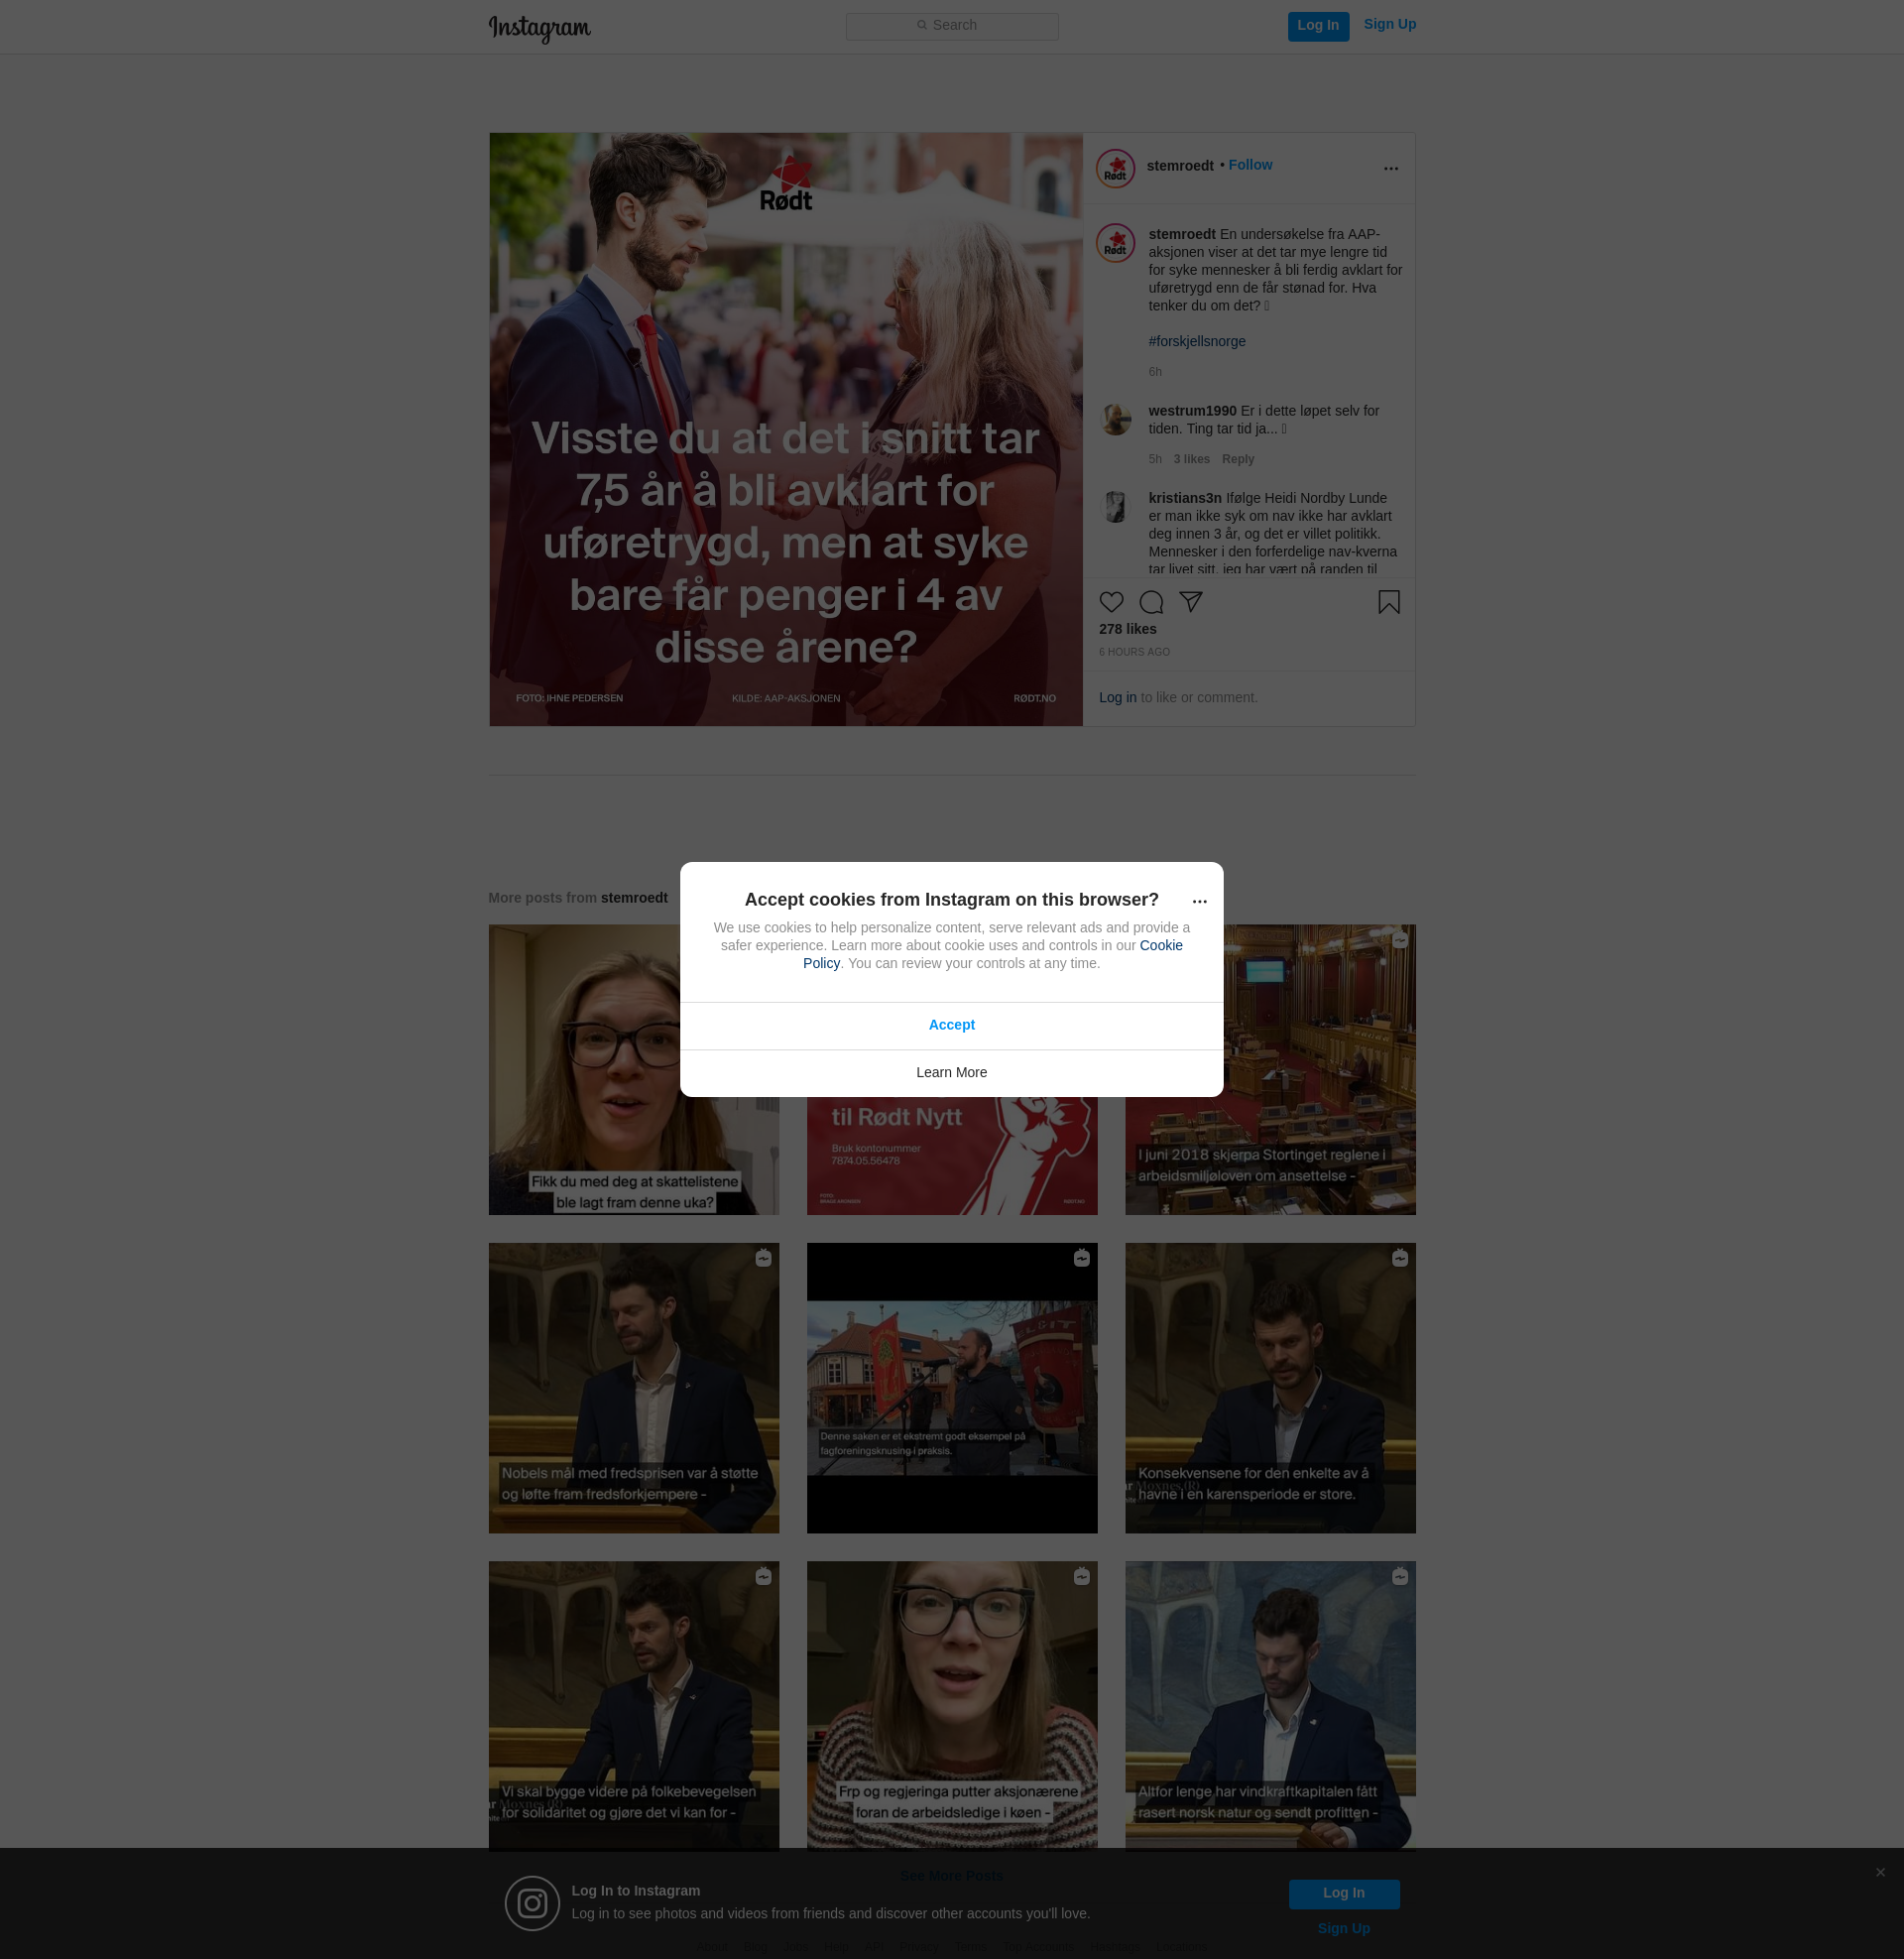
Task: Open the #forskjellsnorge hashtag
Action: coord(1196,341)
